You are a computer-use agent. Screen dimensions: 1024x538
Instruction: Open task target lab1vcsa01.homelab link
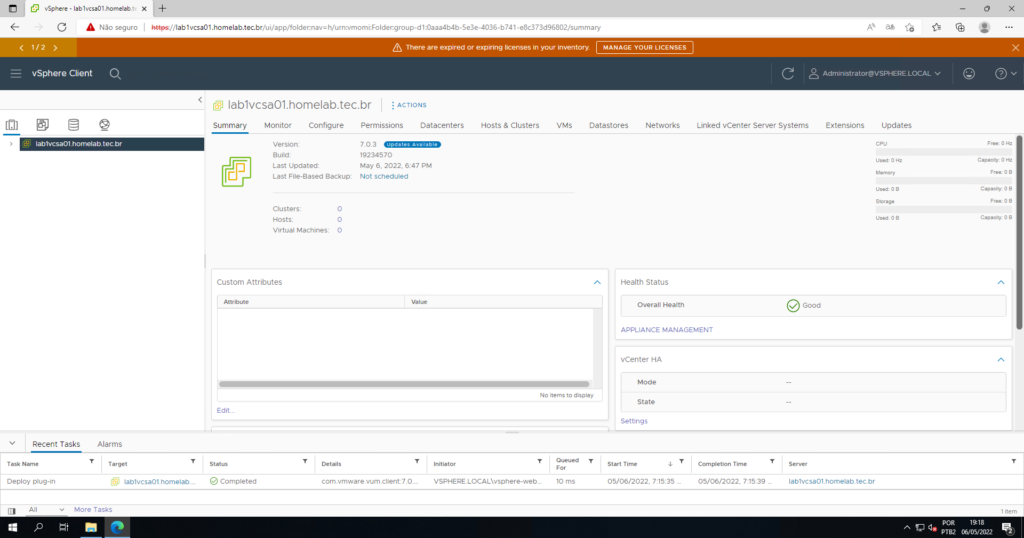coord(159,481)
